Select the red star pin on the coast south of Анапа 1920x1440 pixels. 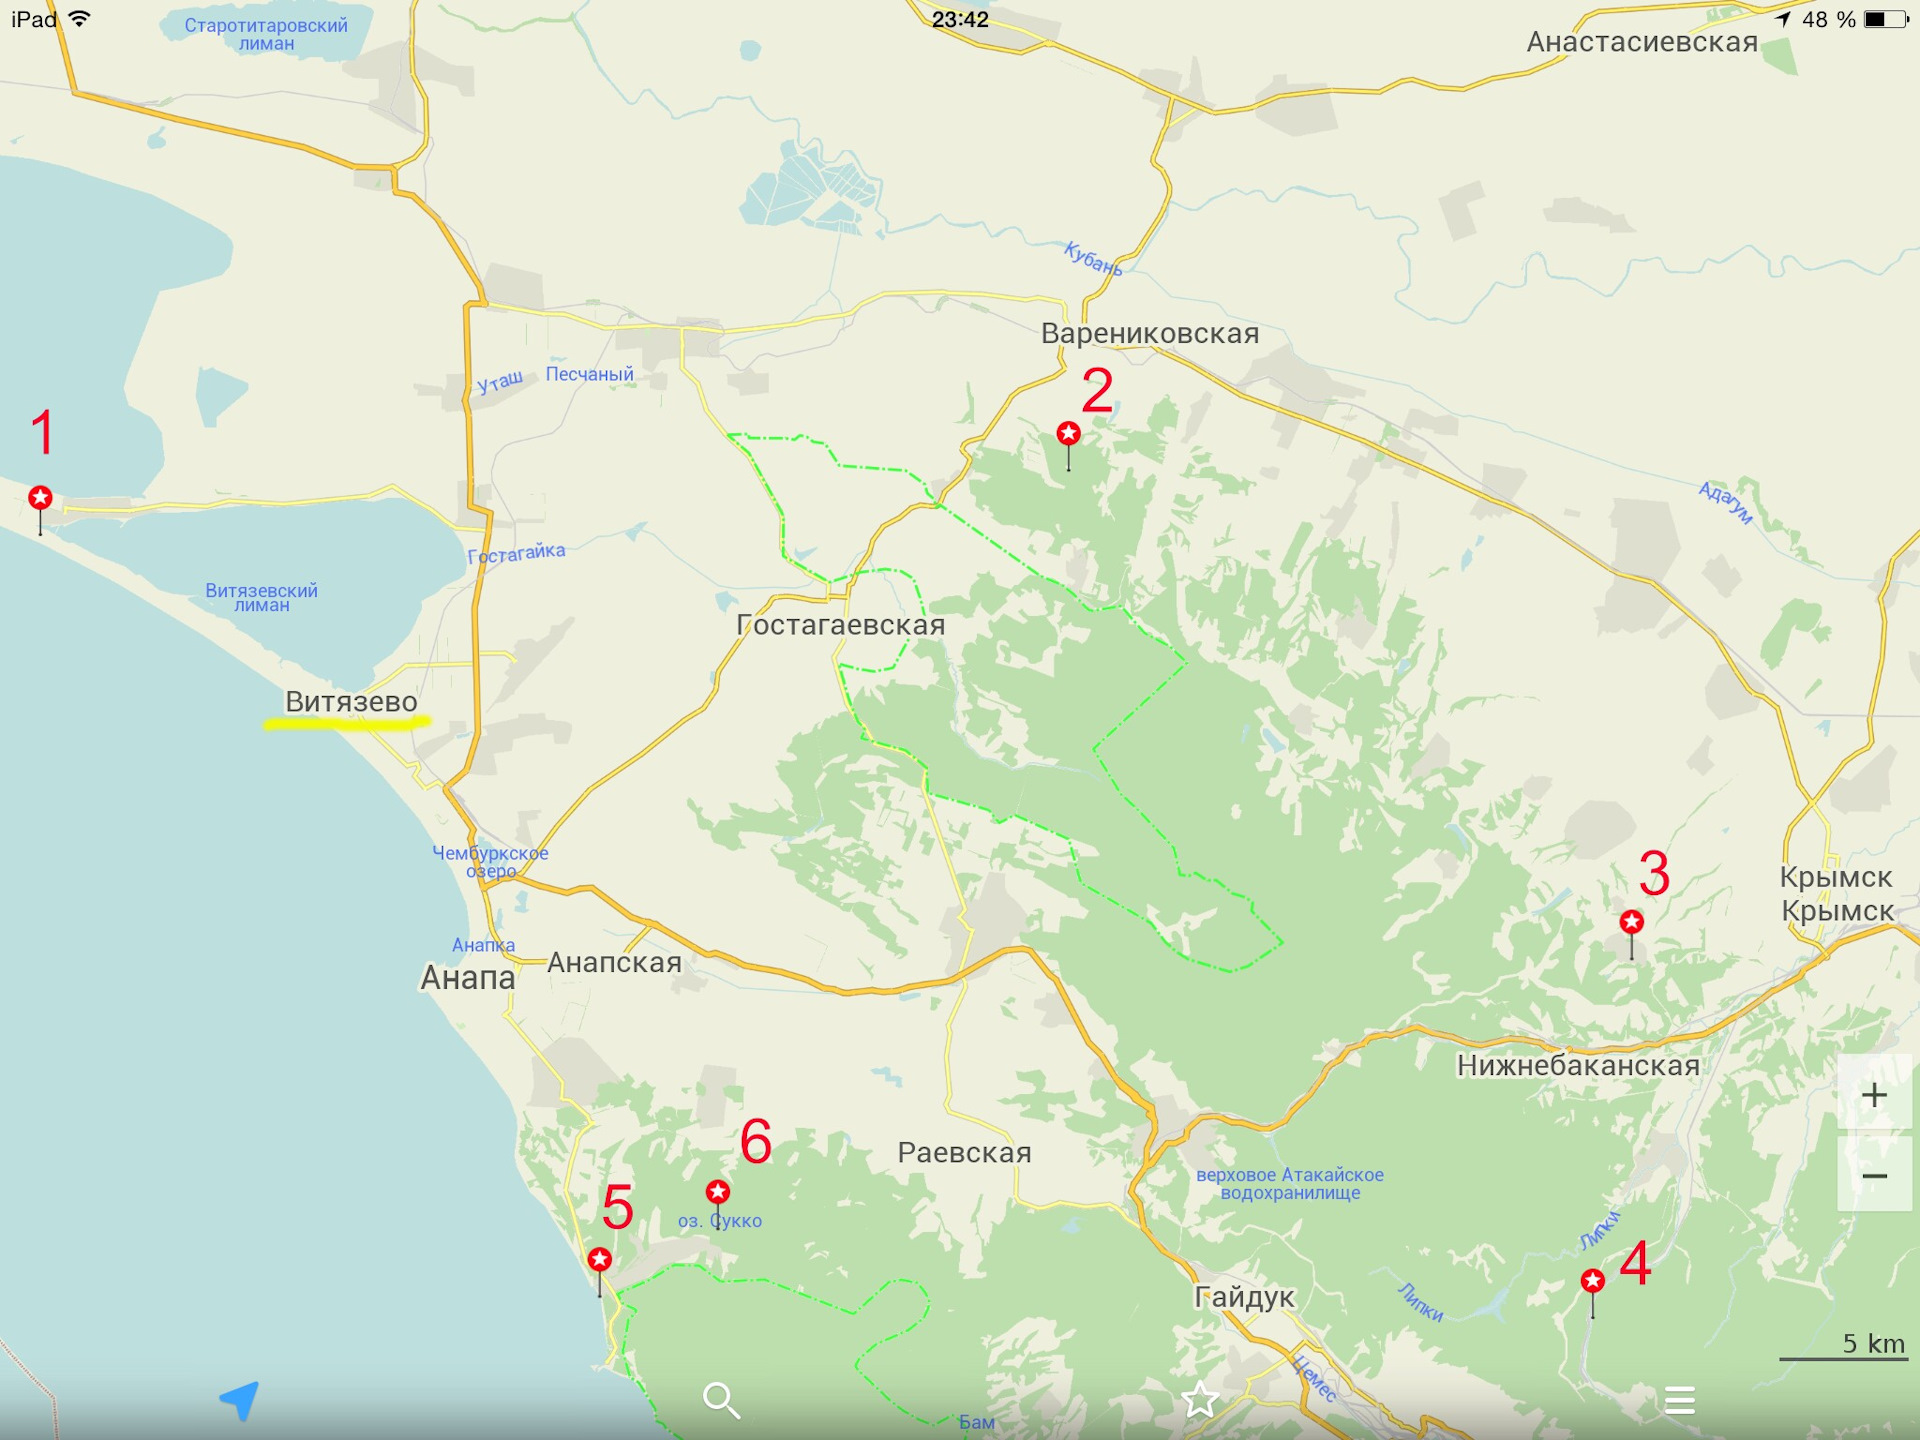pos(599,1258)
